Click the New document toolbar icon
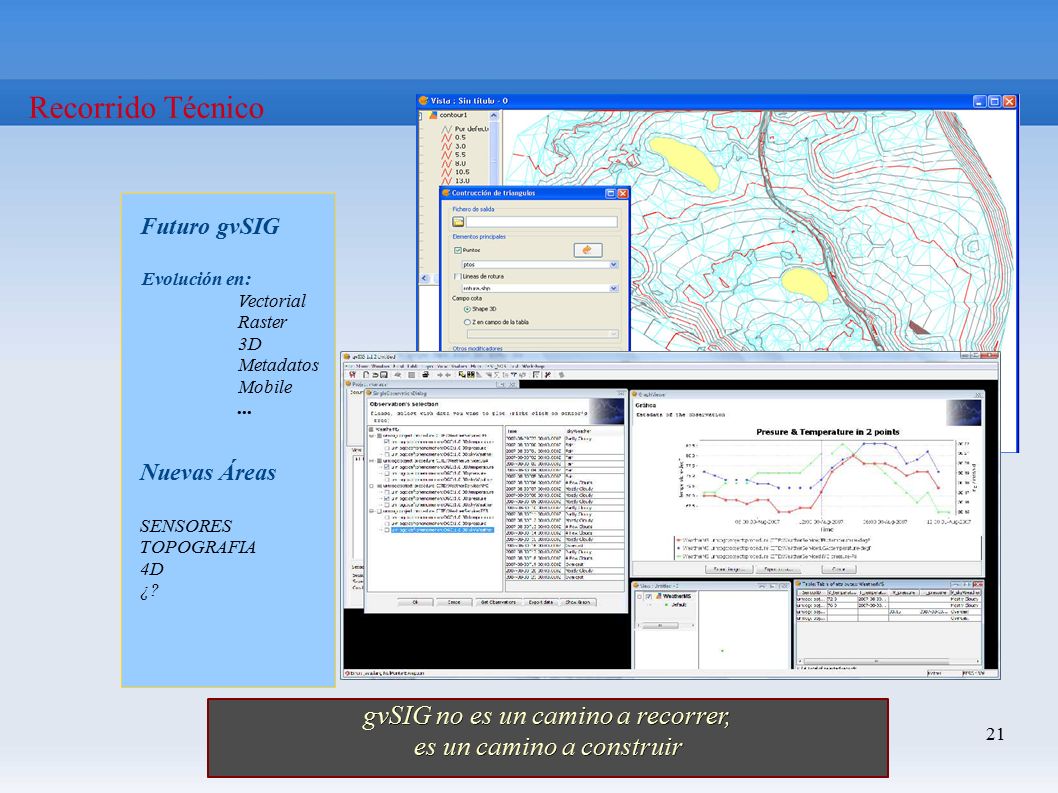This screenshot has width=1058, height=793. [366, 375]
